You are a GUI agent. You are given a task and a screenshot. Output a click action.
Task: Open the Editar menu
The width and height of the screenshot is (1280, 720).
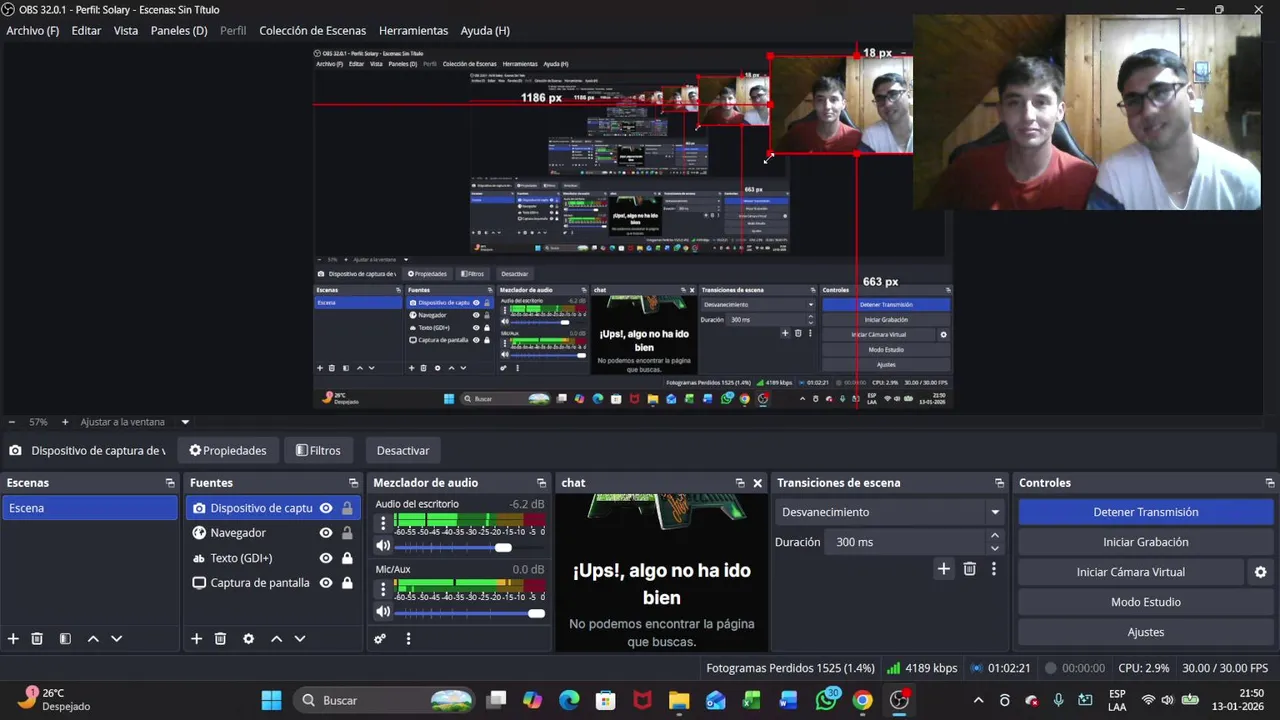pyautogui.click(x=86, y=31)
